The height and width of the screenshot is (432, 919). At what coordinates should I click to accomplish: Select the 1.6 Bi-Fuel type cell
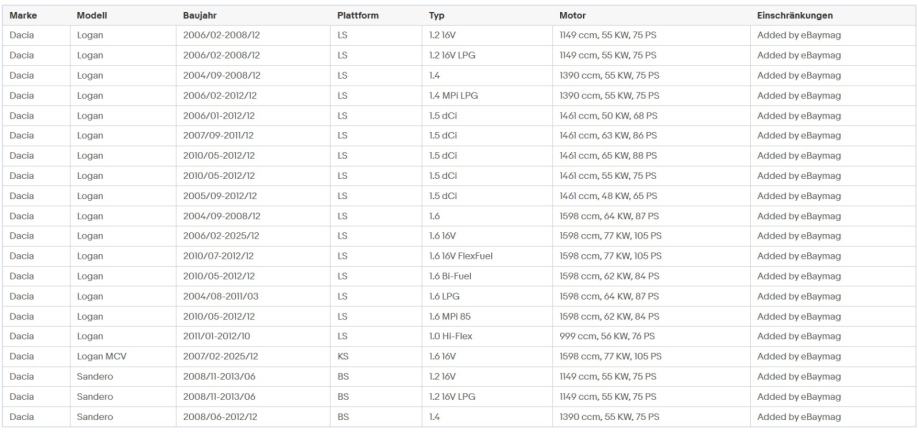(449, 275)
